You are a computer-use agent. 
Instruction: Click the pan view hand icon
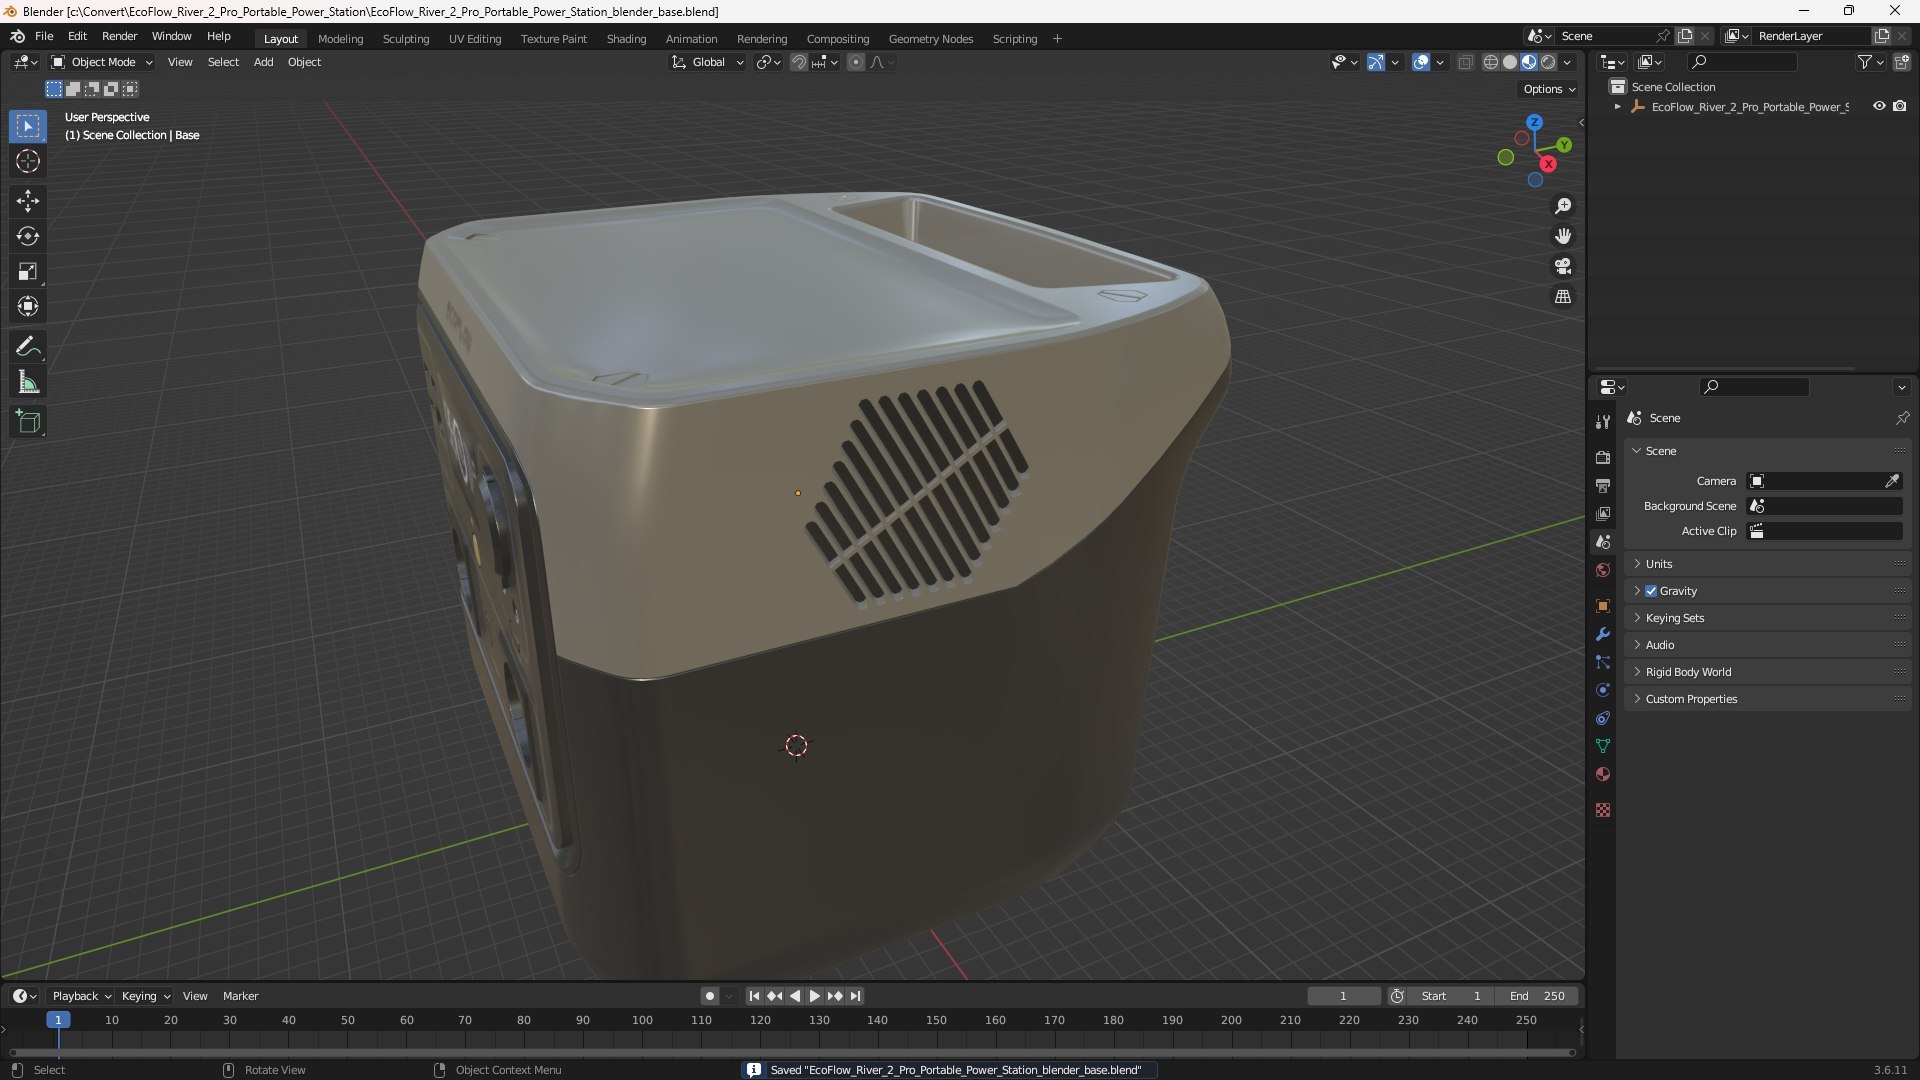[1563, 236]
